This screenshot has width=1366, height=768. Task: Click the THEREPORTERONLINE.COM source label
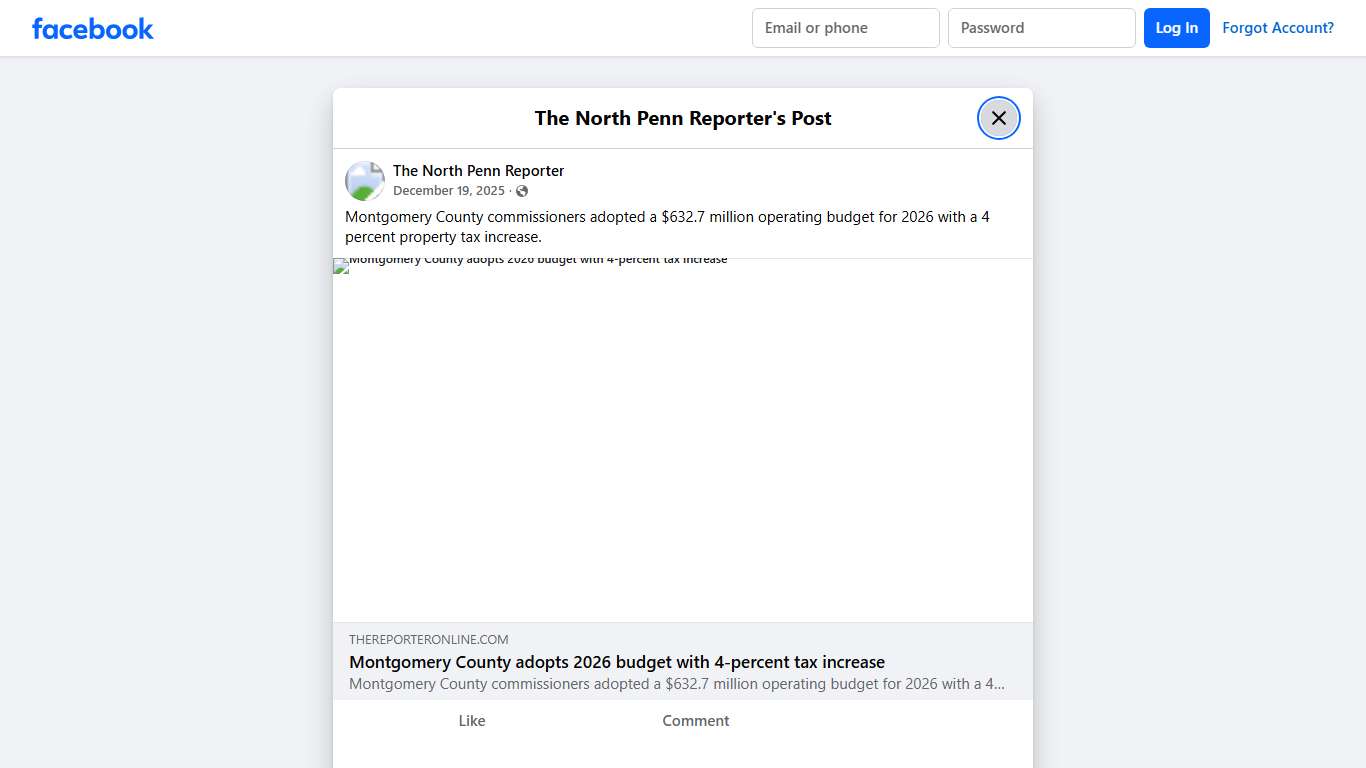pyautogui.click(x=429, y=640)
